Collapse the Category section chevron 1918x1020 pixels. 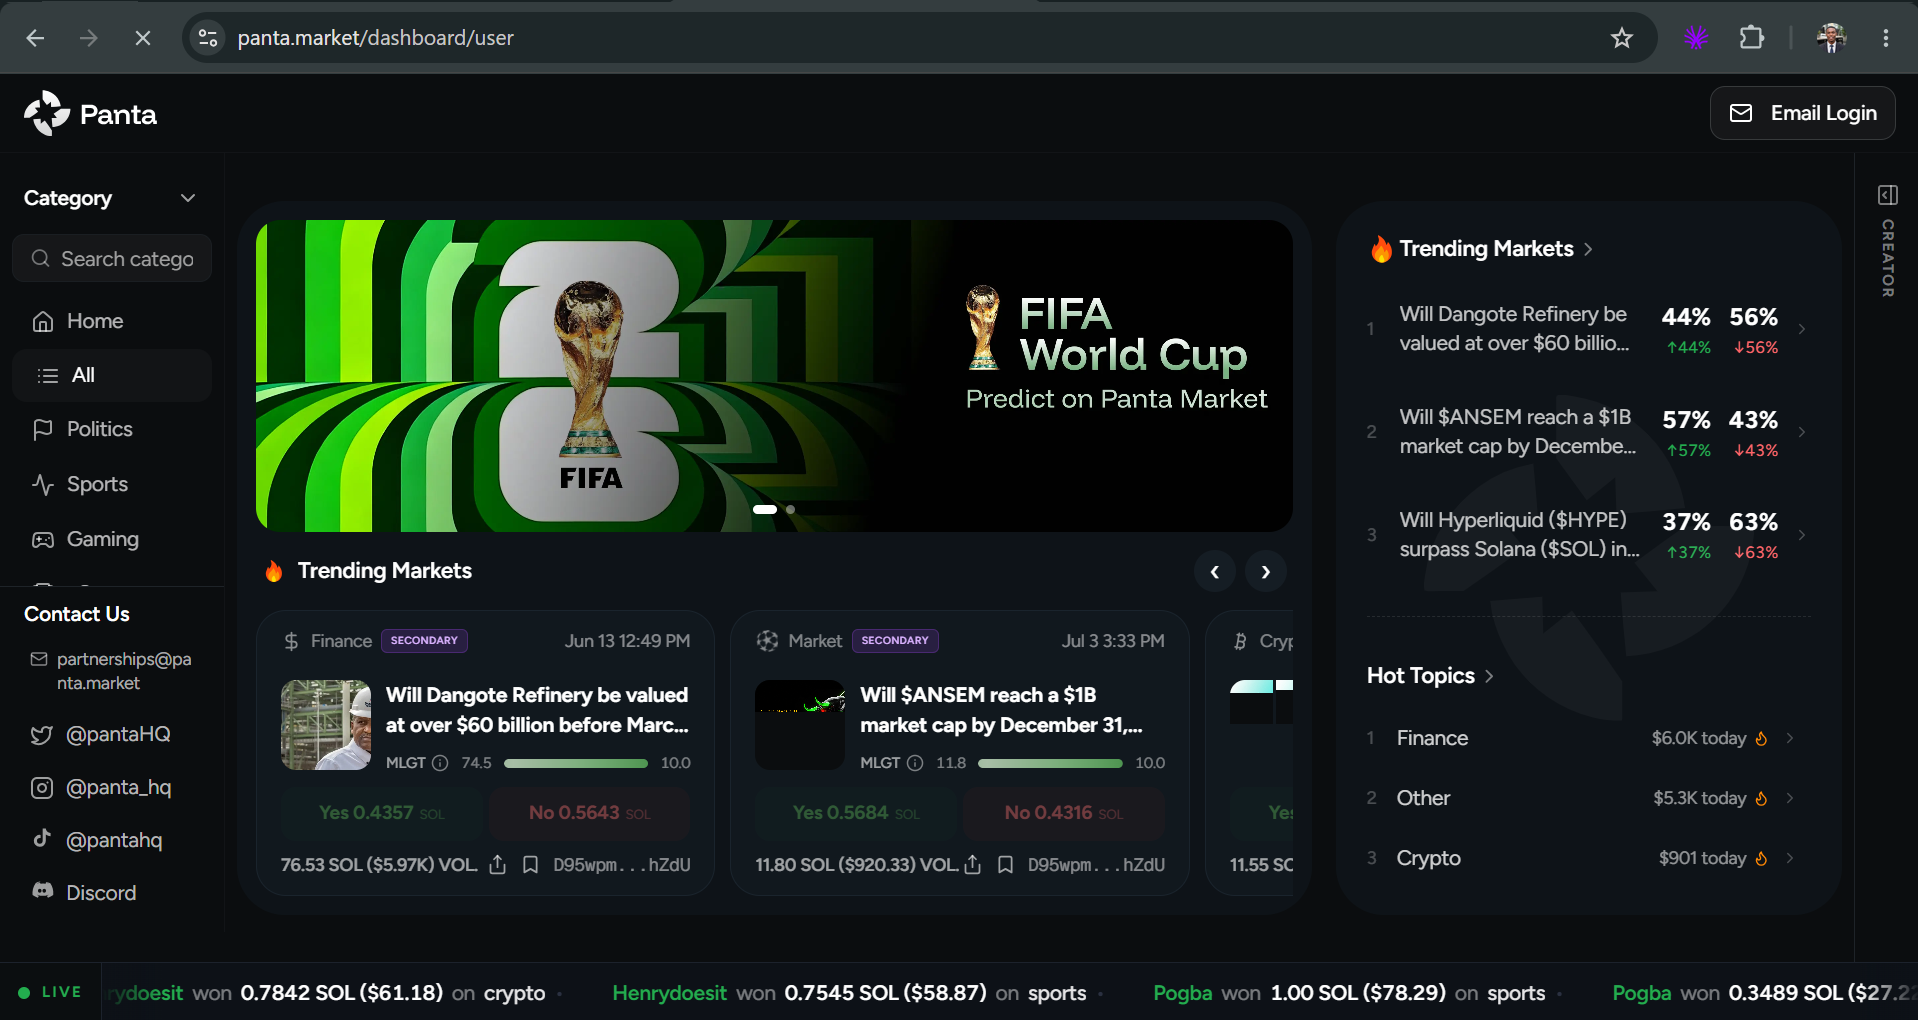tap(188, 198)
